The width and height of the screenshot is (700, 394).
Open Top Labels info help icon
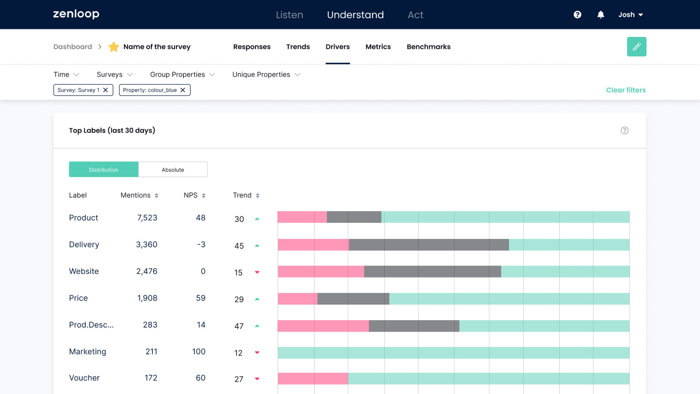tap(624, 130)
